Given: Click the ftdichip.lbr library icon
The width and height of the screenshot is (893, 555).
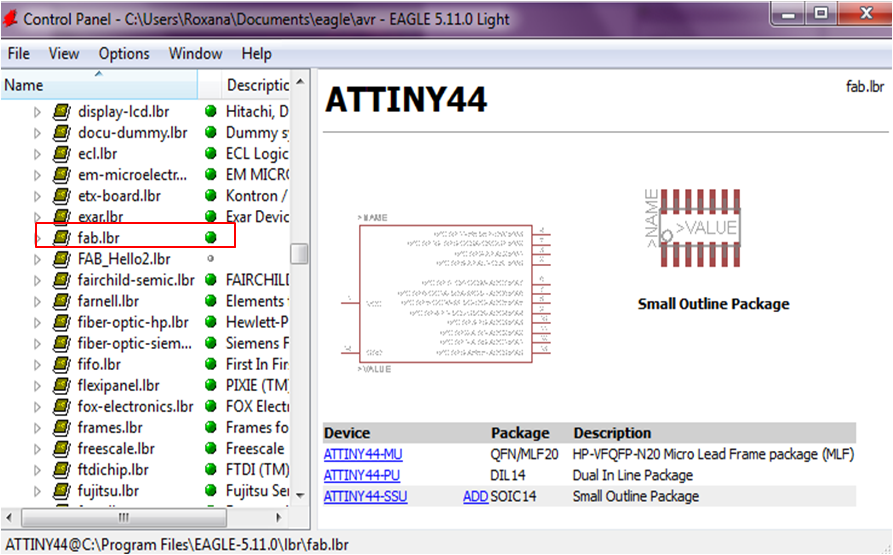Looking at the screenshot, I should point(62,470).
